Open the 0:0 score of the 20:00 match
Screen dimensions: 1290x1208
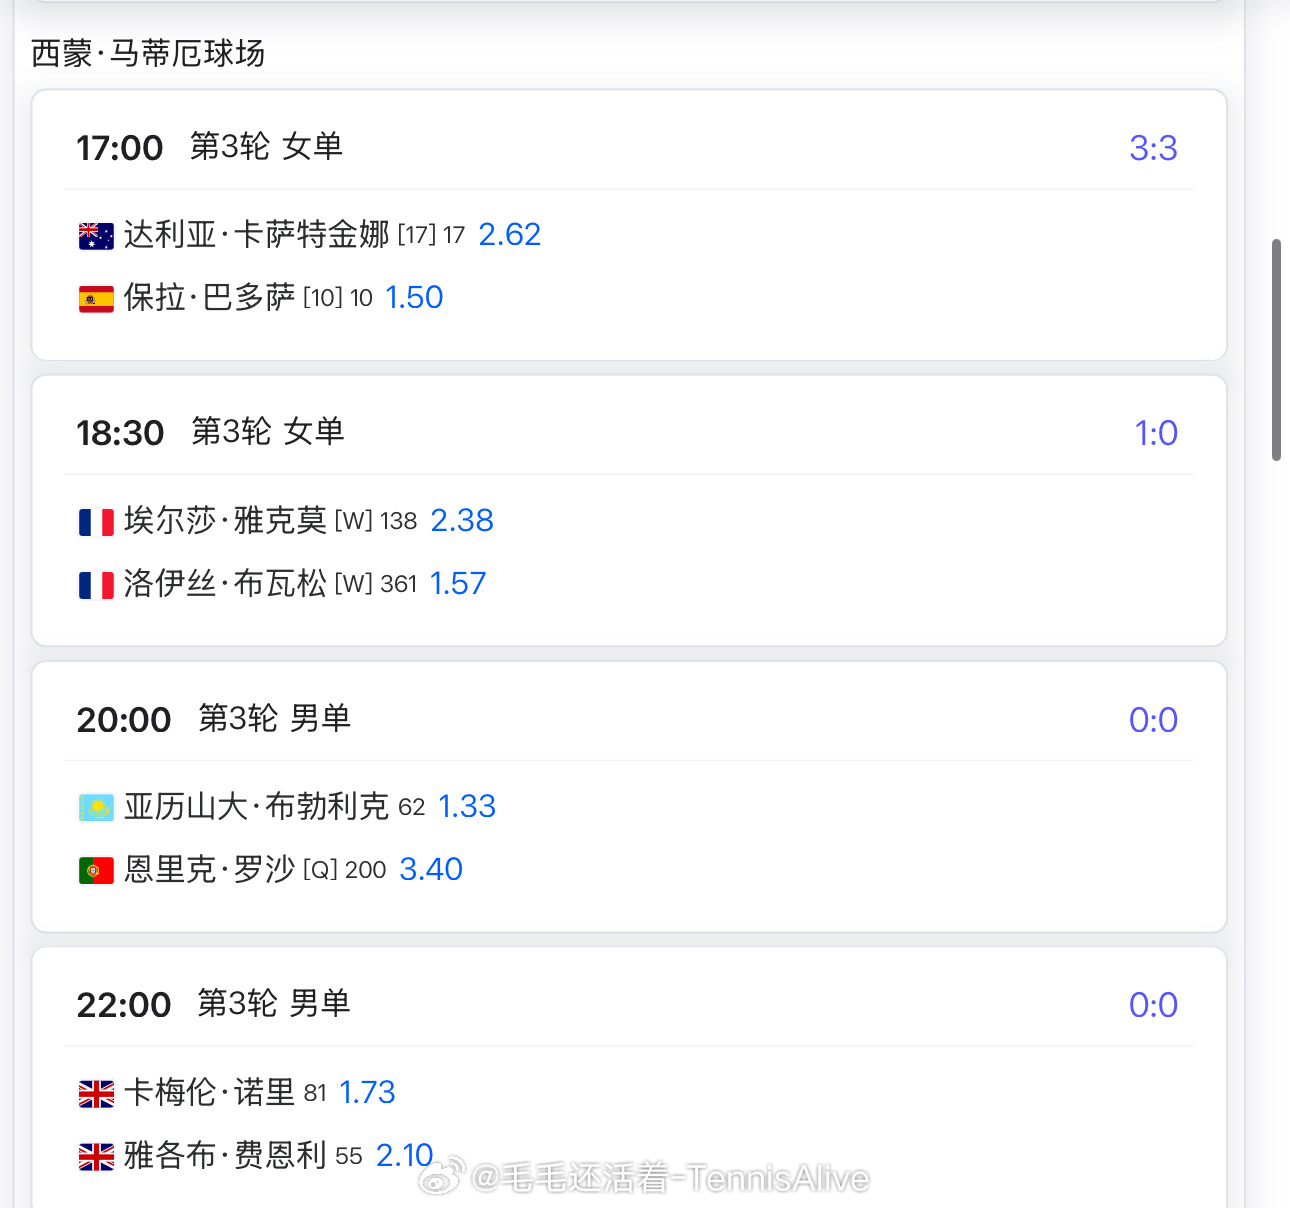[x=1153, y=720]
